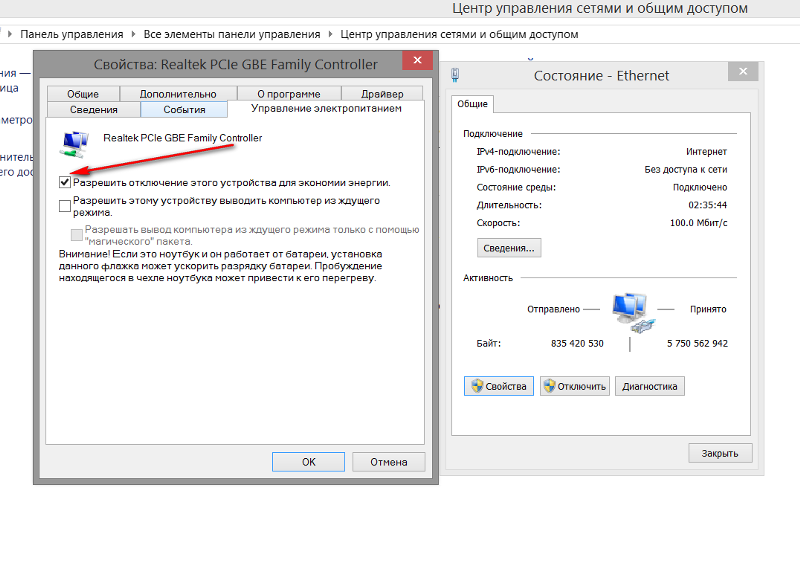Uncheck 'Разрешить отключение этого устройства для экономии энергии'
Viewport: 800px width, 562px height.
[x=65, y=182]
